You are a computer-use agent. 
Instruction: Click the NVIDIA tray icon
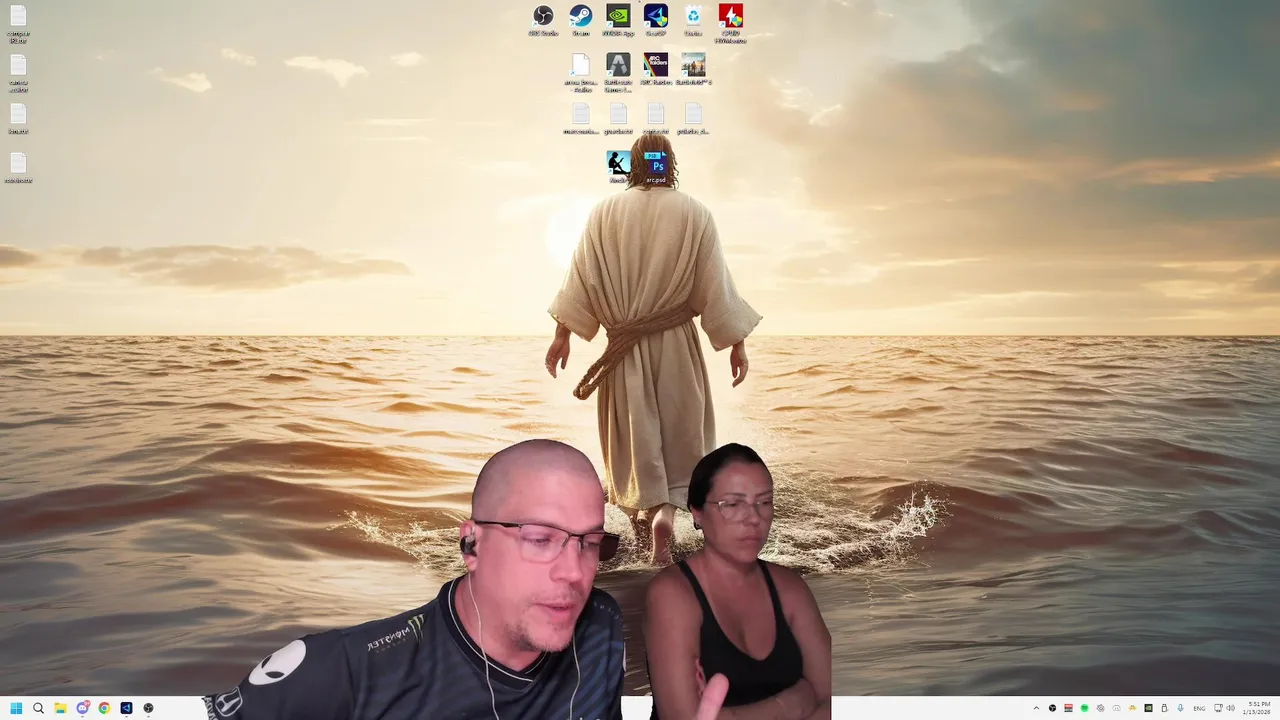[1148, 708]
